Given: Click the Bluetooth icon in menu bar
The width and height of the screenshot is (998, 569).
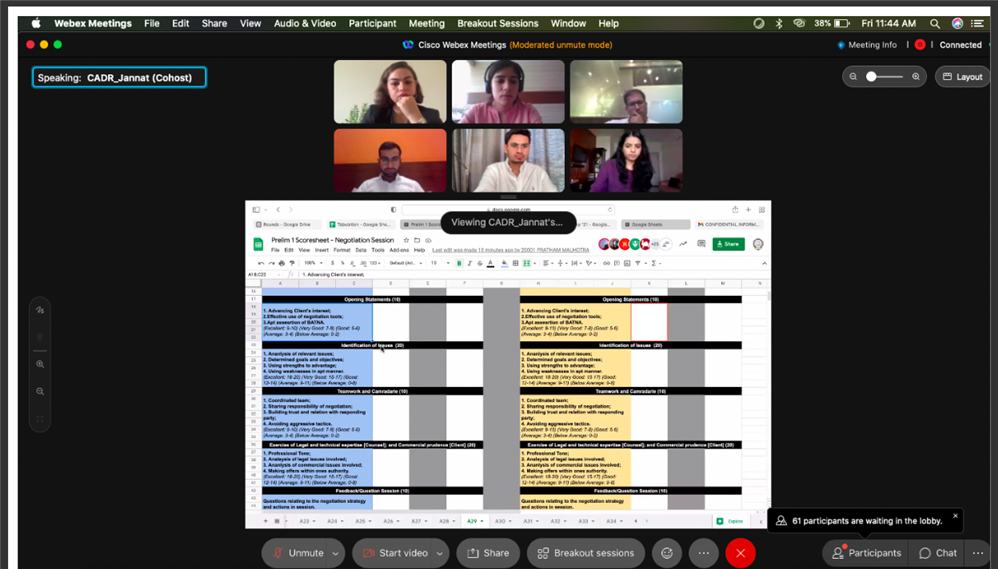Looking at the screenshot, I should pyautogui.click(x=778, y=23).
